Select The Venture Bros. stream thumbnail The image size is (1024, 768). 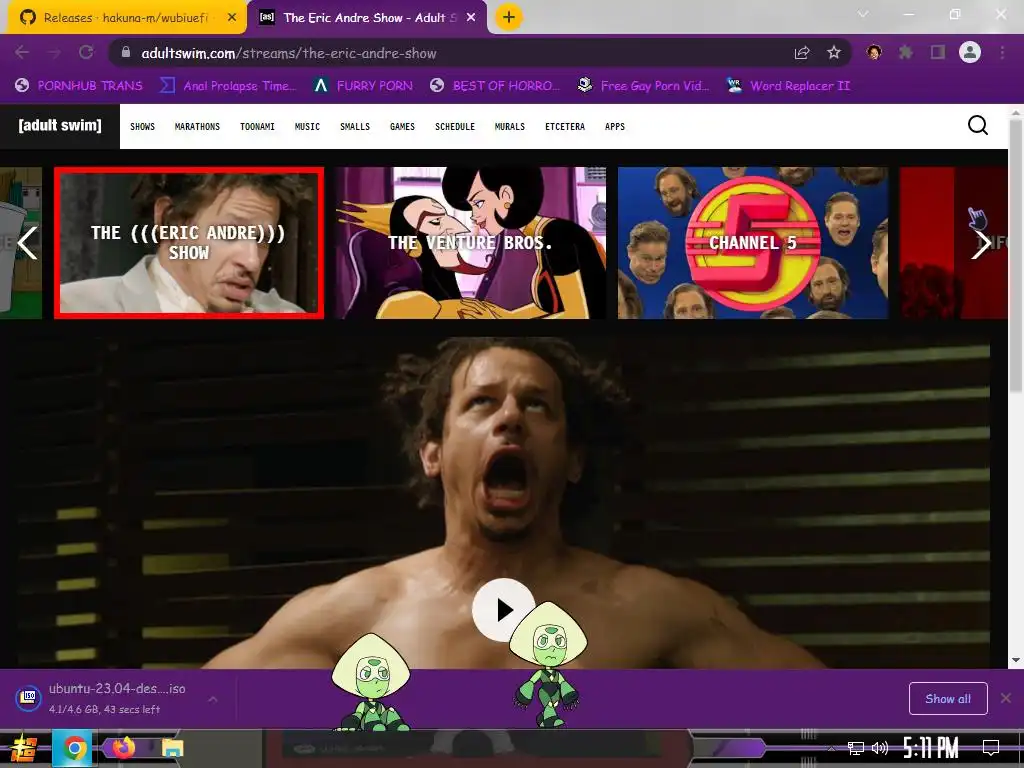pyautogui.click(x=471, y=243)
